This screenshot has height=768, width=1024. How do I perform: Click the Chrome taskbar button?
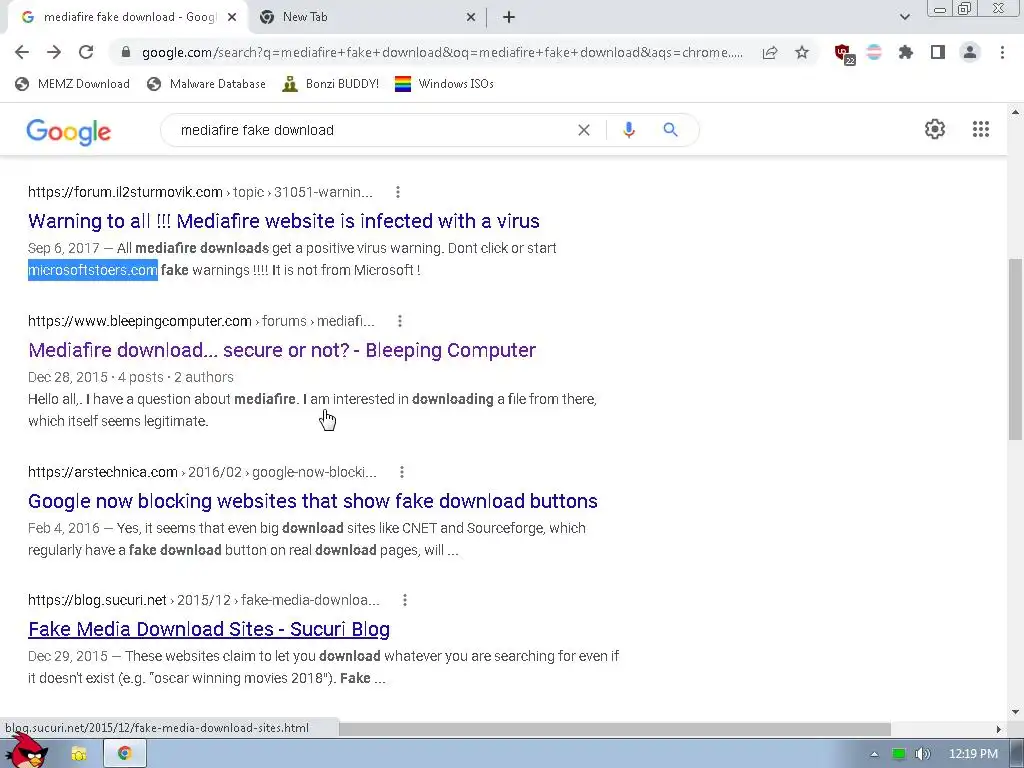click(124, 754)
